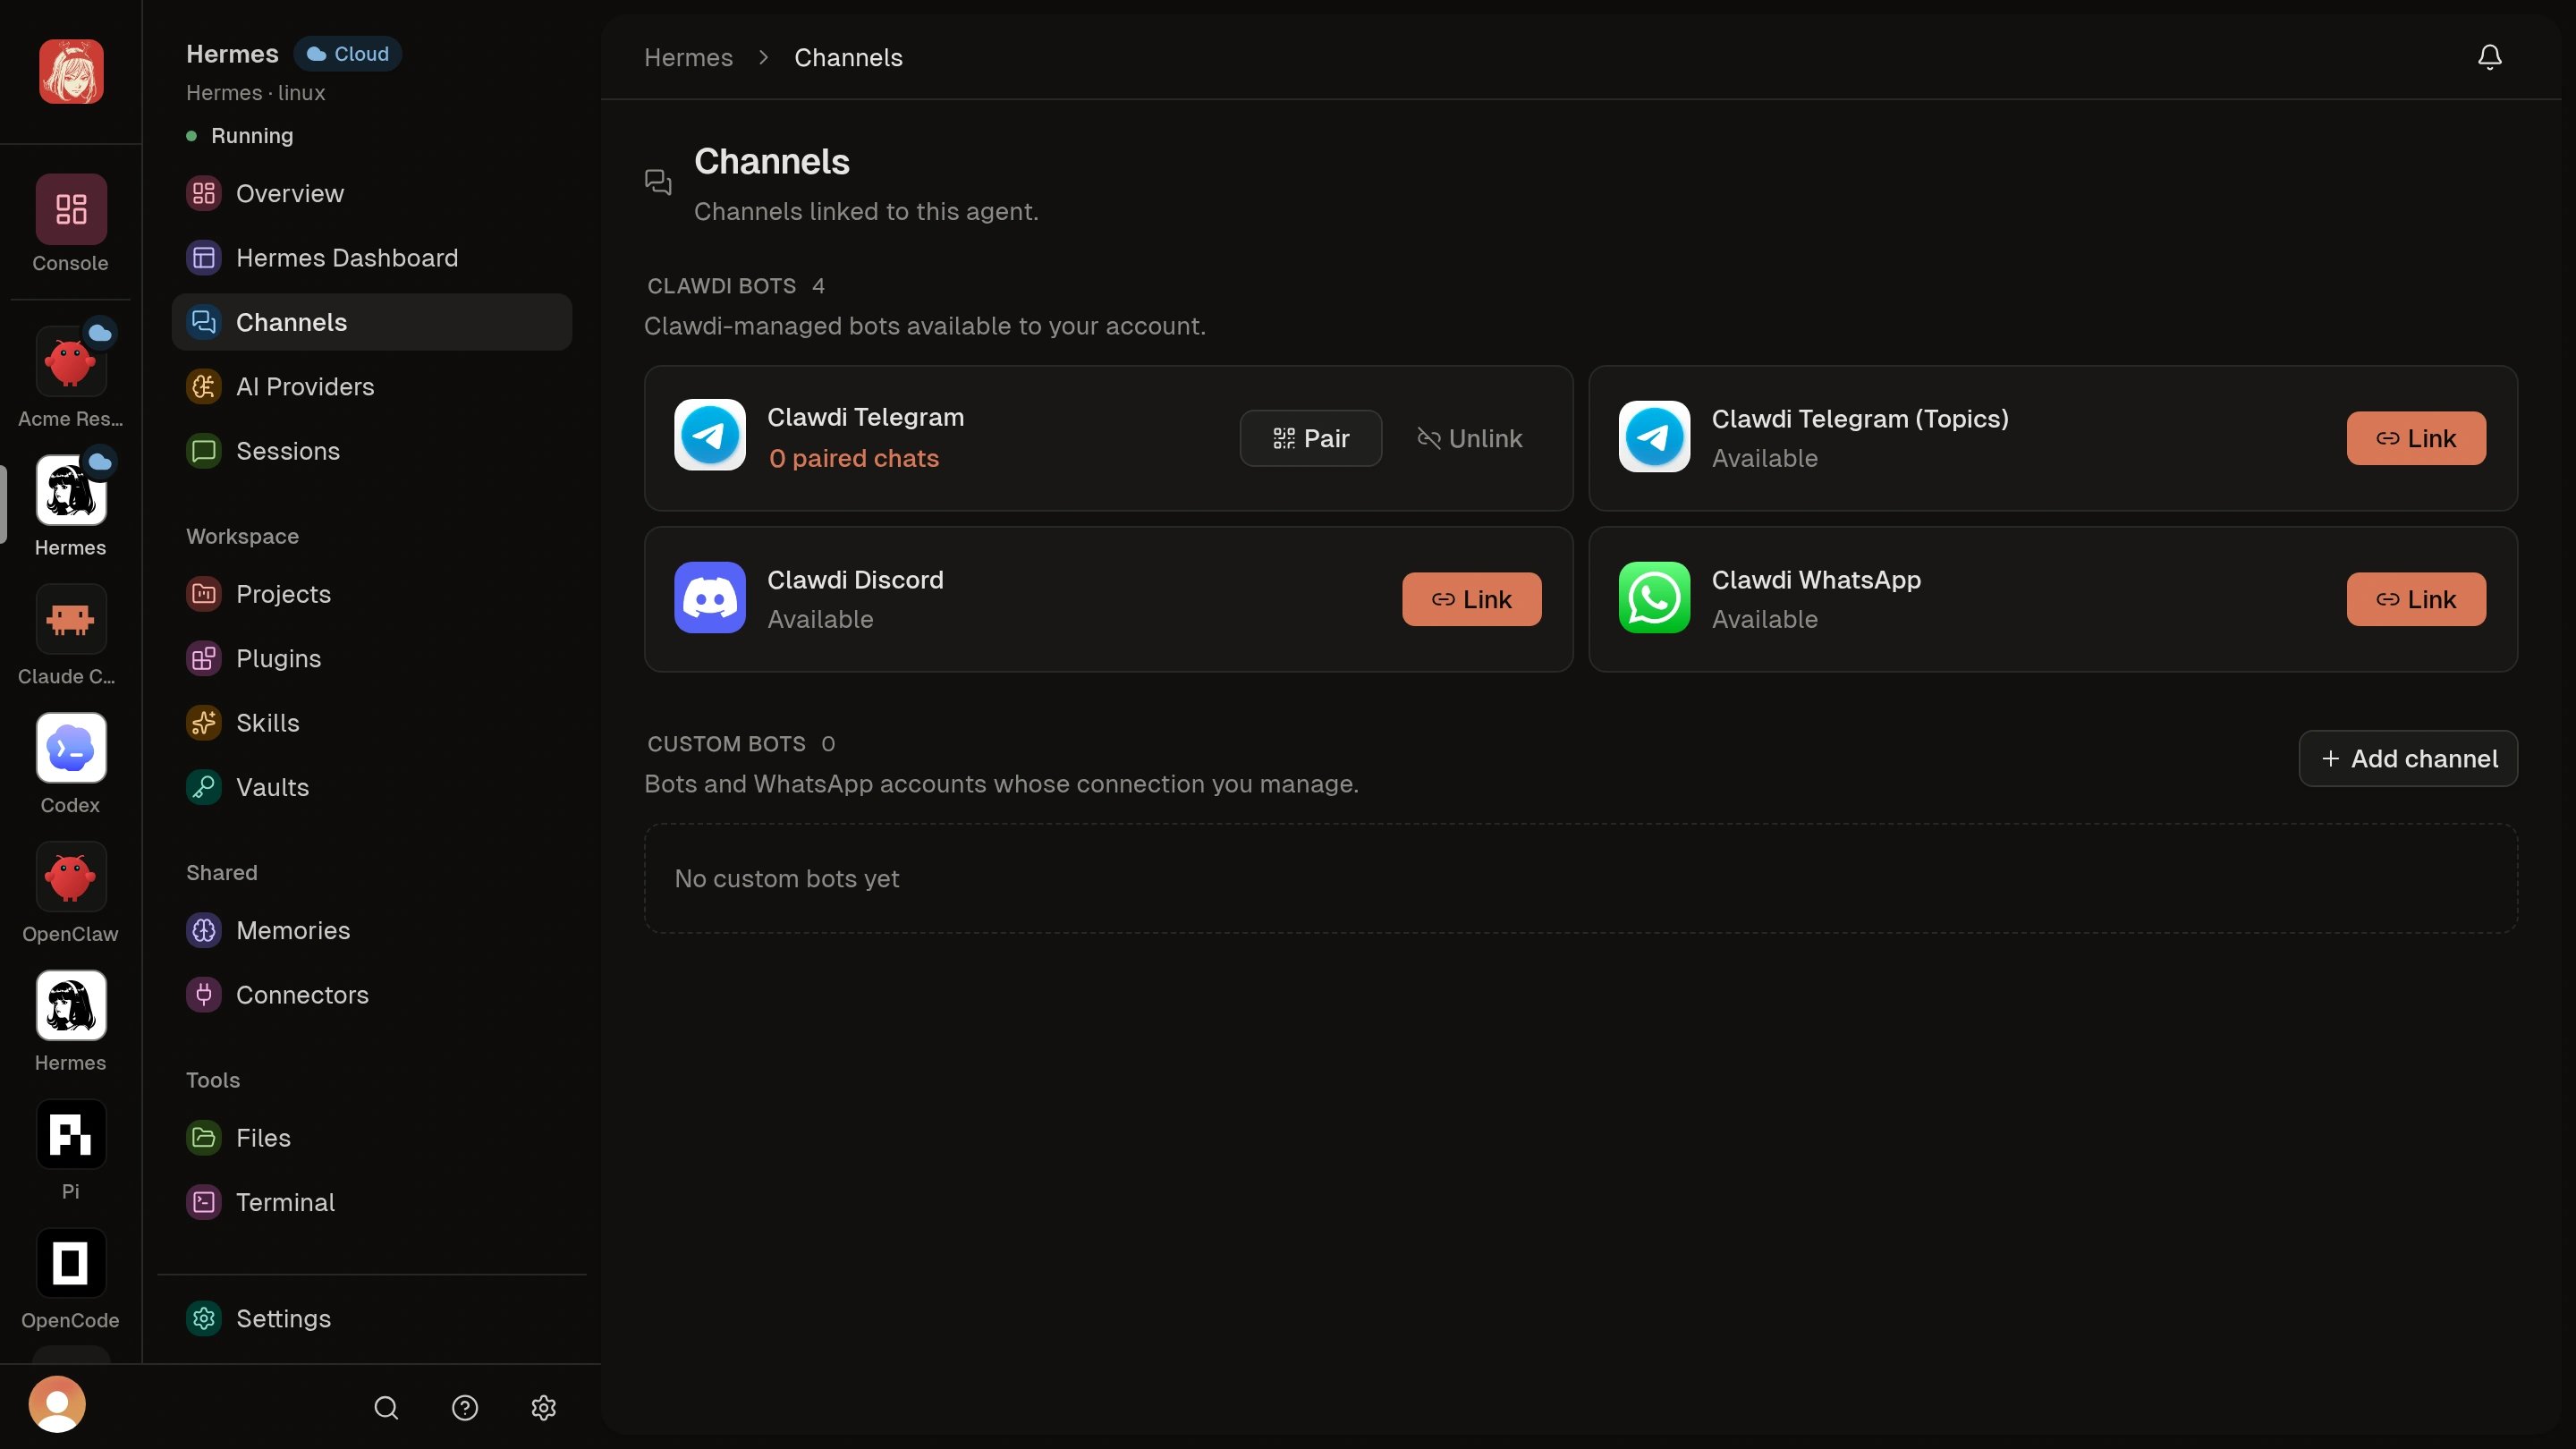Open Files under Tools
The width and height of the screenshot is (2576, 1449).
point(372,1138)
